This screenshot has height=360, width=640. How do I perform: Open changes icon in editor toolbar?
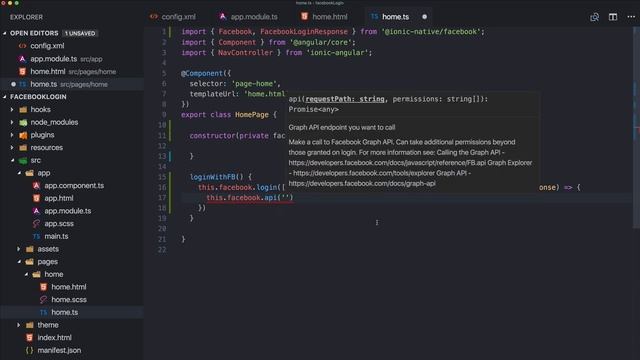[594, 17]
